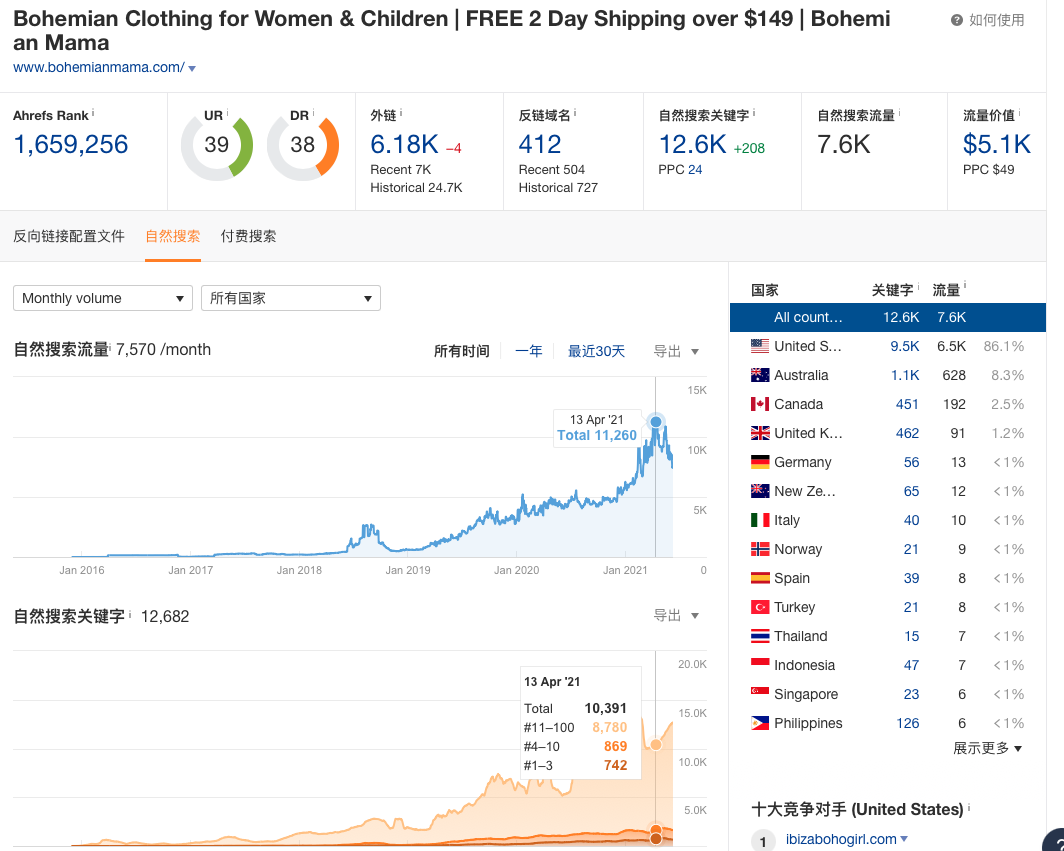Click PPC 24 keywords link
1064x851 pixels.
(x=694, y=170)
